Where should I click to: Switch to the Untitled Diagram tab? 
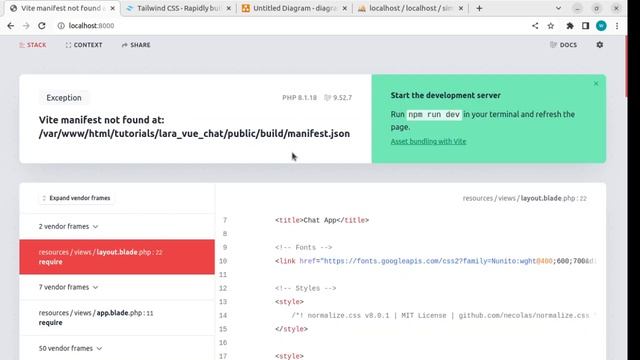(294, 8)
